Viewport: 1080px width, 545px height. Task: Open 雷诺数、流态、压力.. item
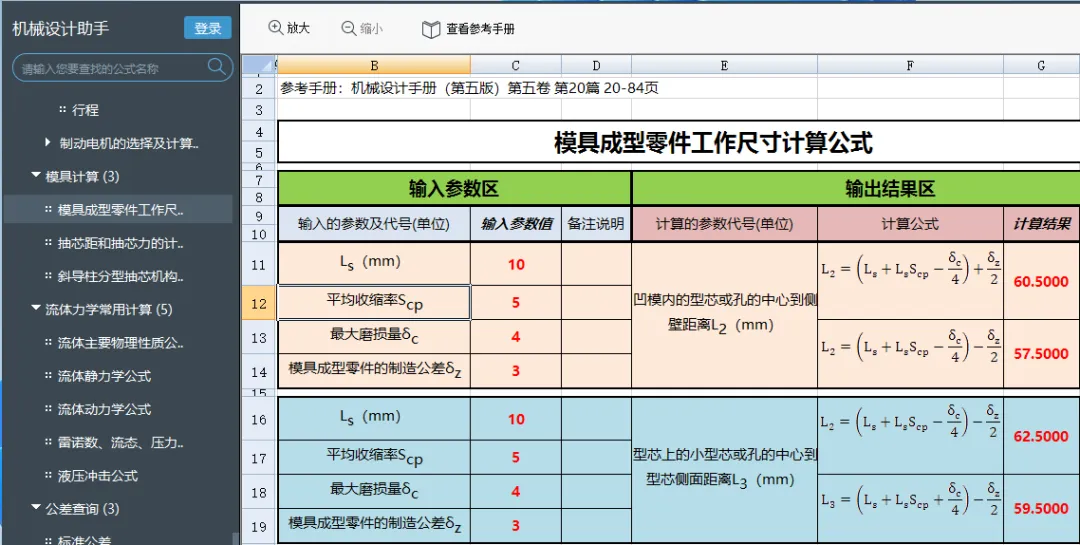[121, 442]
